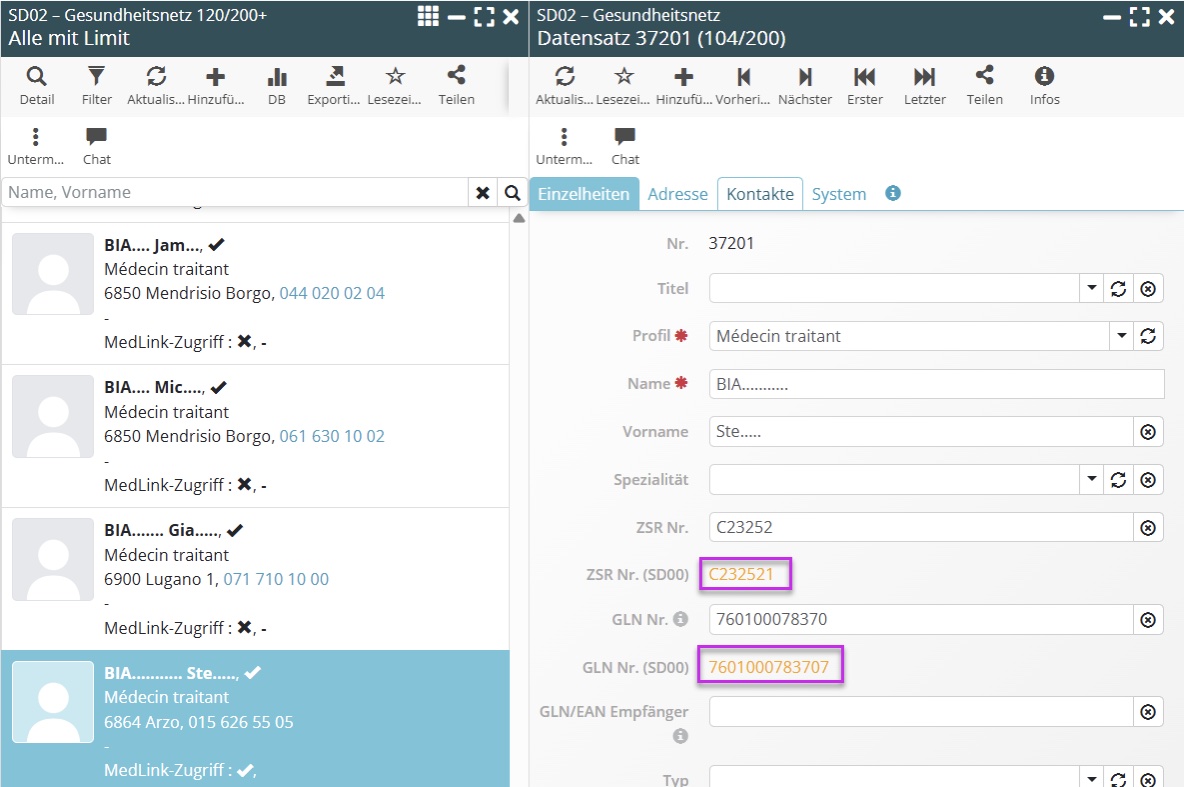Export the list with Exportieren icon

(334, 86)
